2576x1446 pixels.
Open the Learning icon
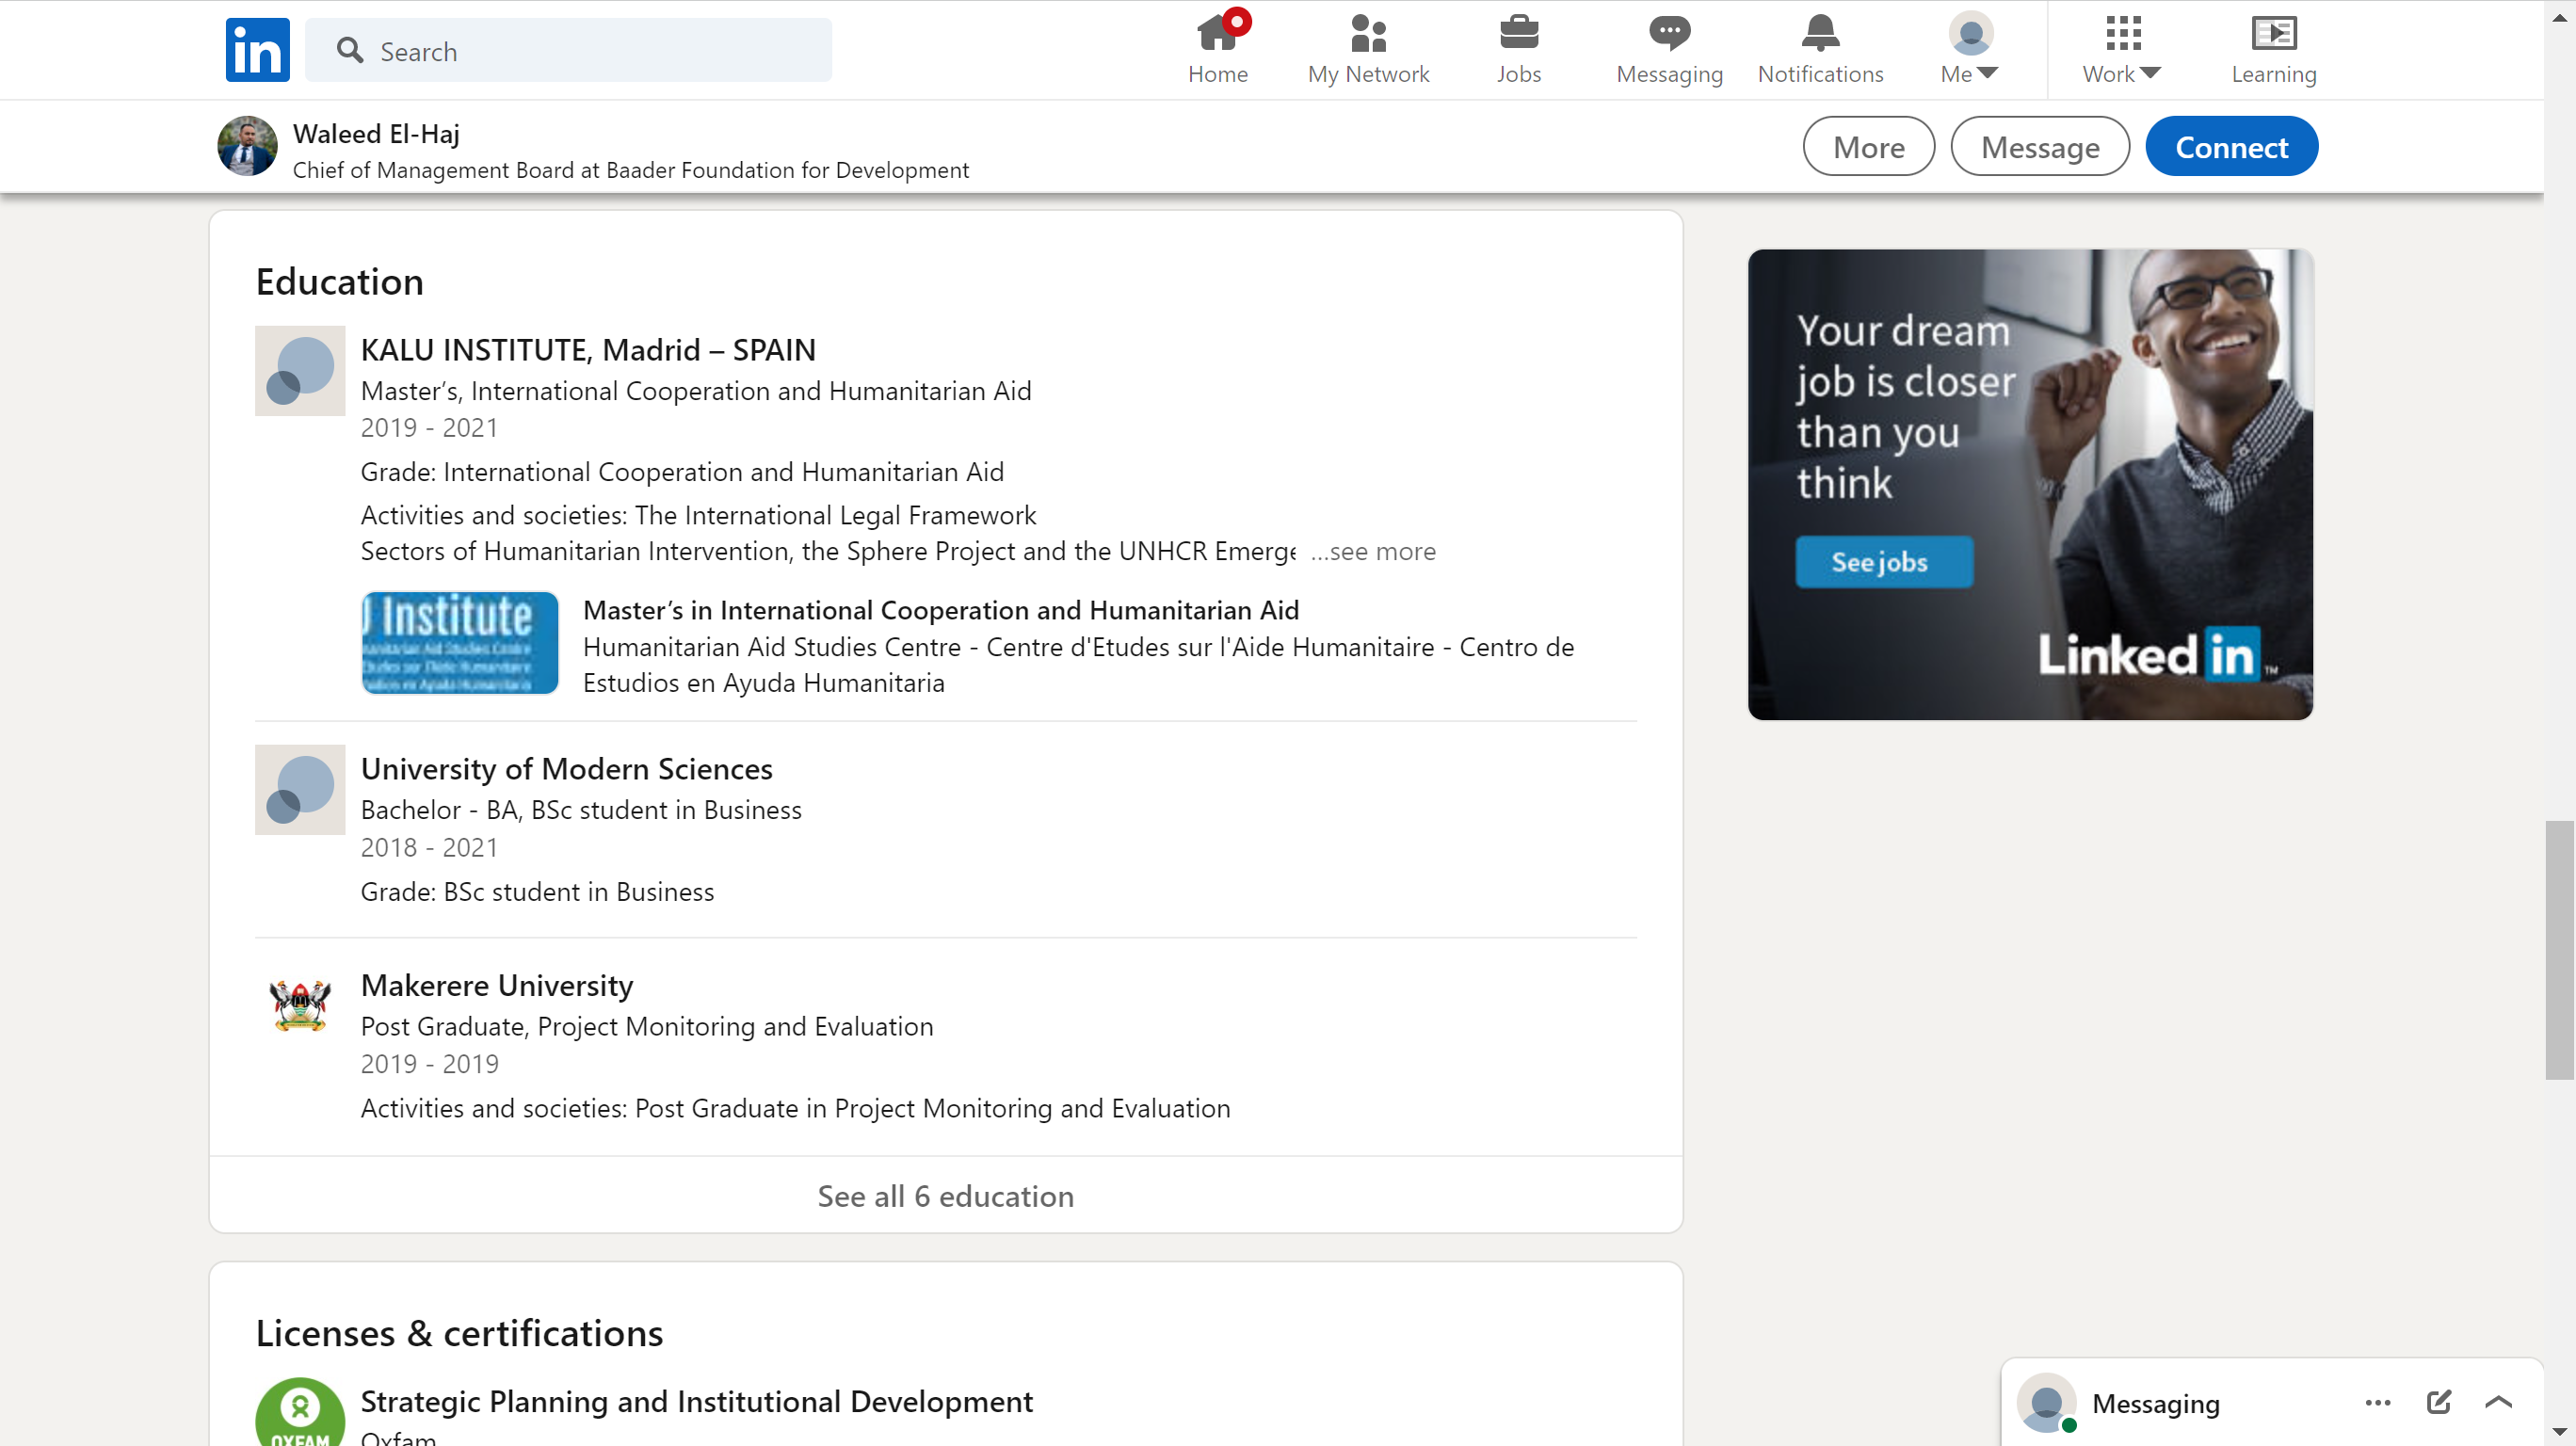click(2272, 33)
